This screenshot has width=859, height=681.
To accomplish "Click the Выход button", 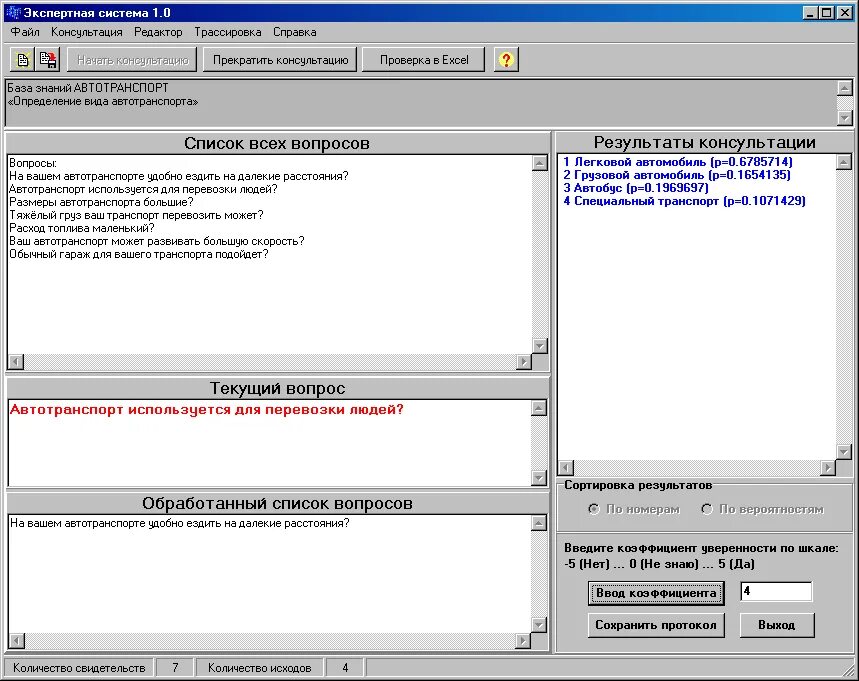I will [777, 625].
